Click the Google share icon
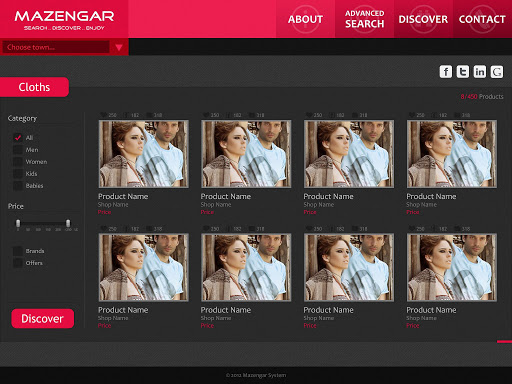 tap(497, 72)
